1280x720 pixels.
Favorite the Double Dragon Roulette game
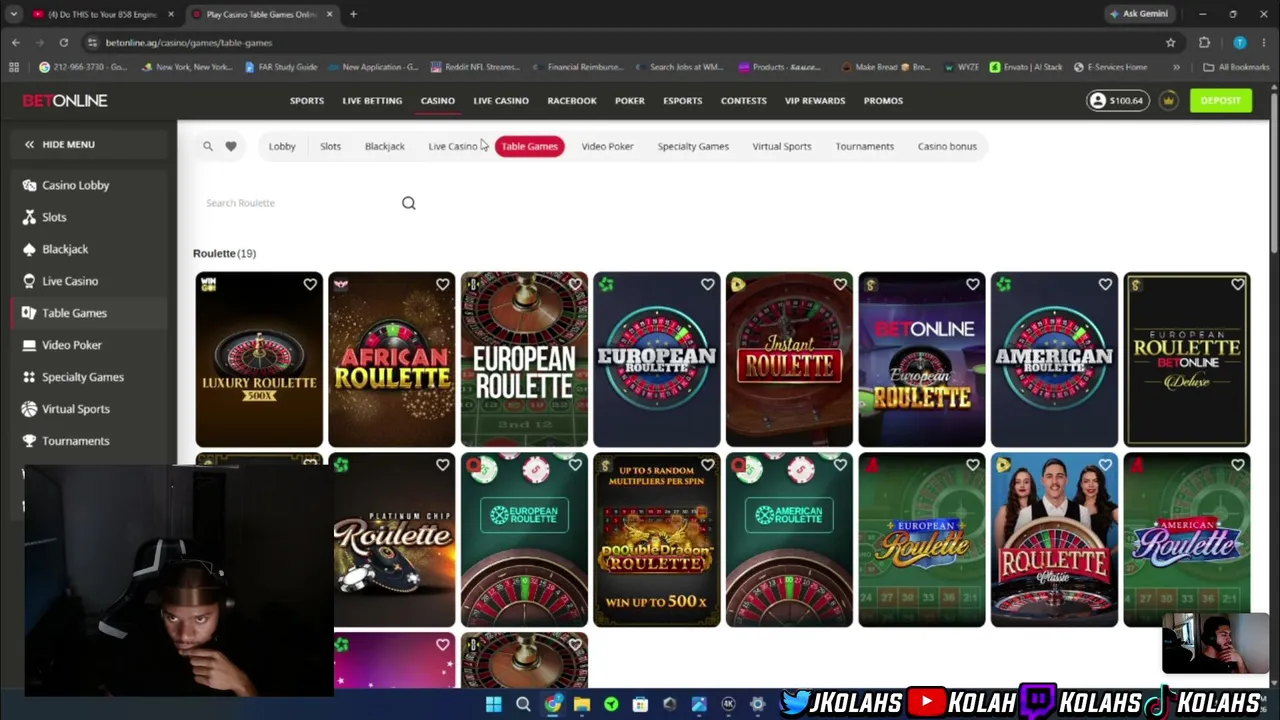click(707, 465)
